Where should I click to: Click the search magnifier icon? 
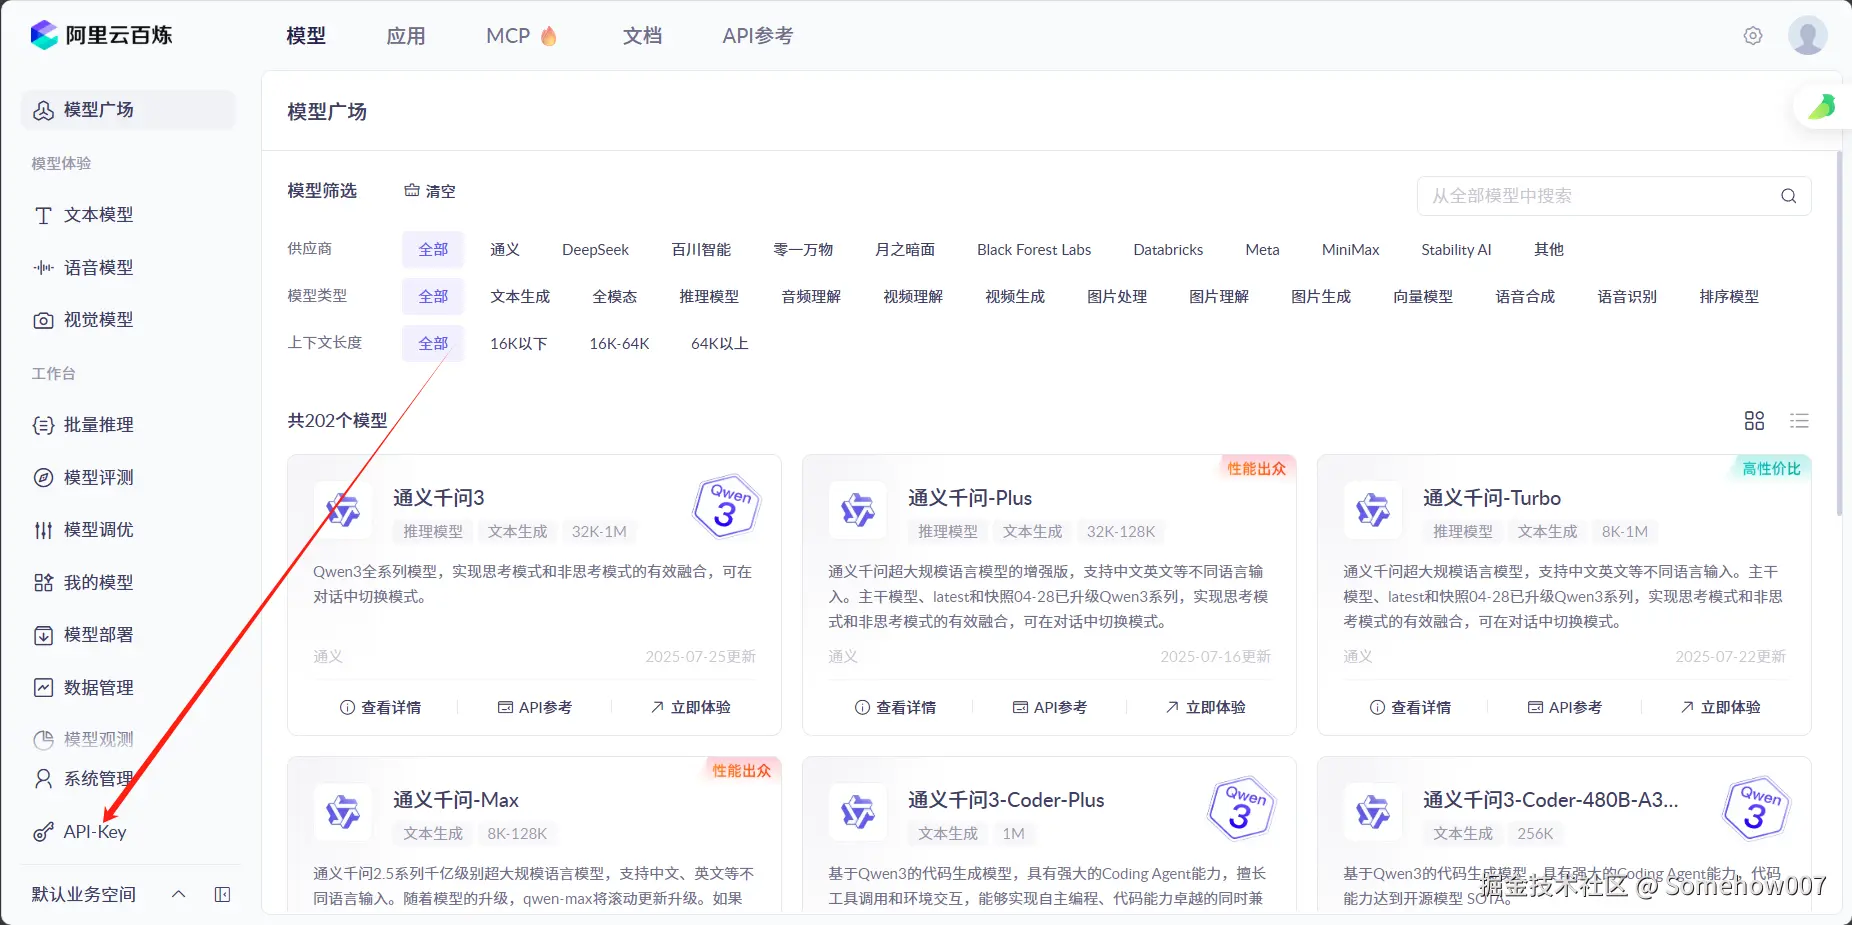pos(1789,196)
